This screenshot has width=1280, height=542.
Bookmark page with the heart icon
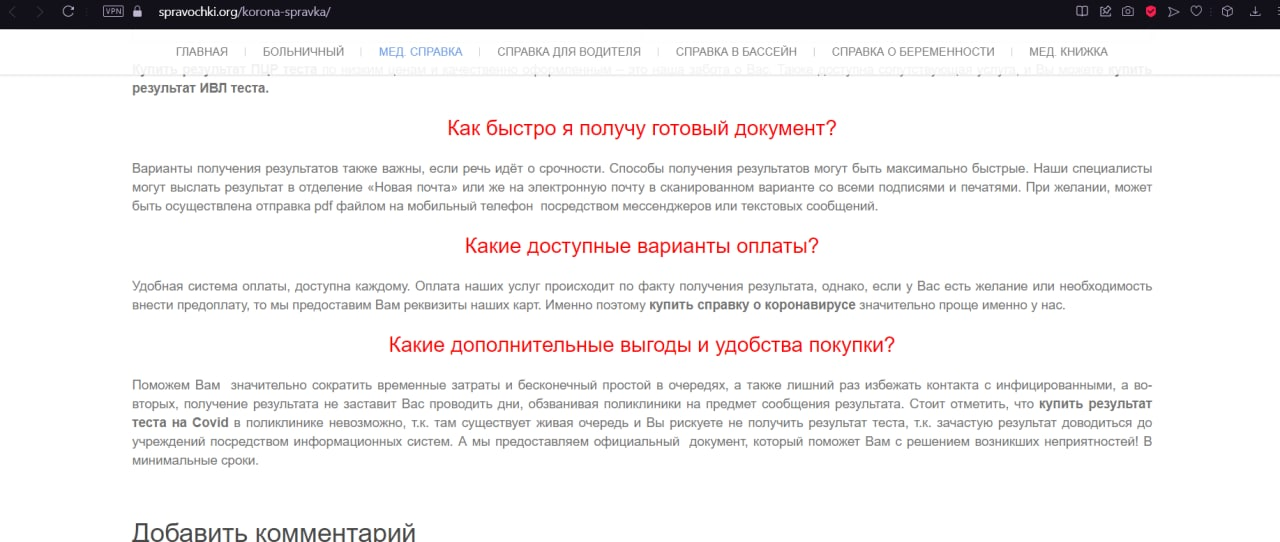pos(1196,12)
